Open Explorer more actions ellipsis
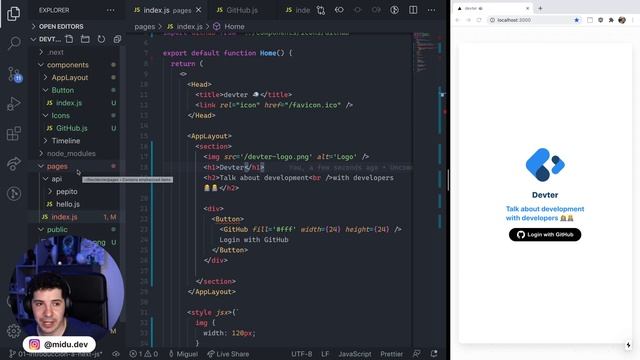The height and width of the screenshot is (360, 640). click(111, 10)
